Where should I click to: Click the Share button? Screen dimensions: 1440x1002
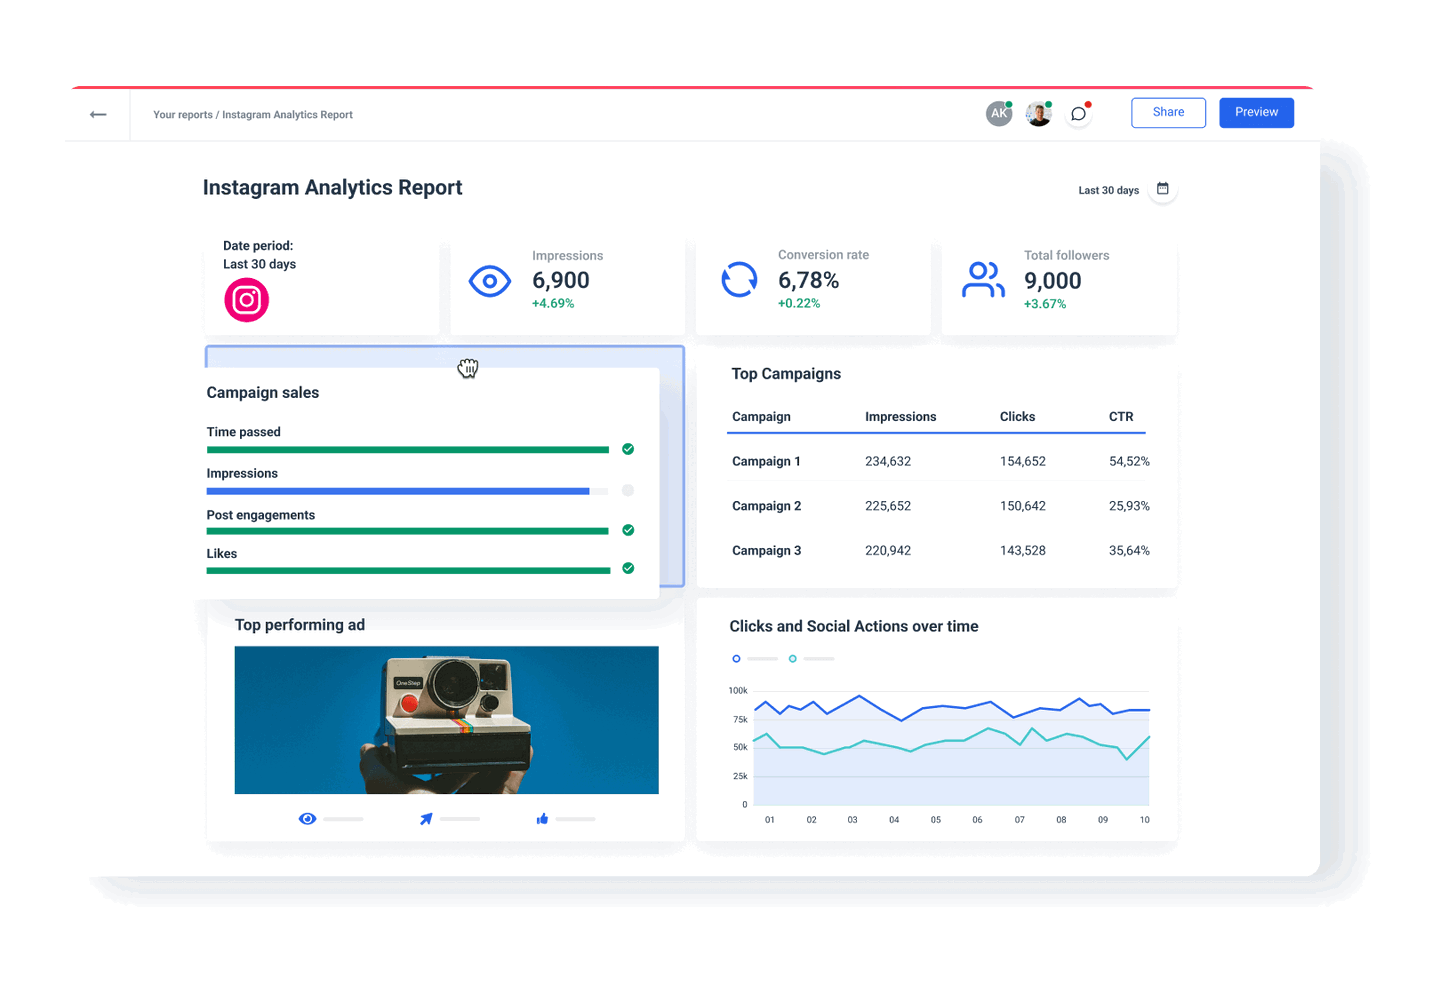1168,112
